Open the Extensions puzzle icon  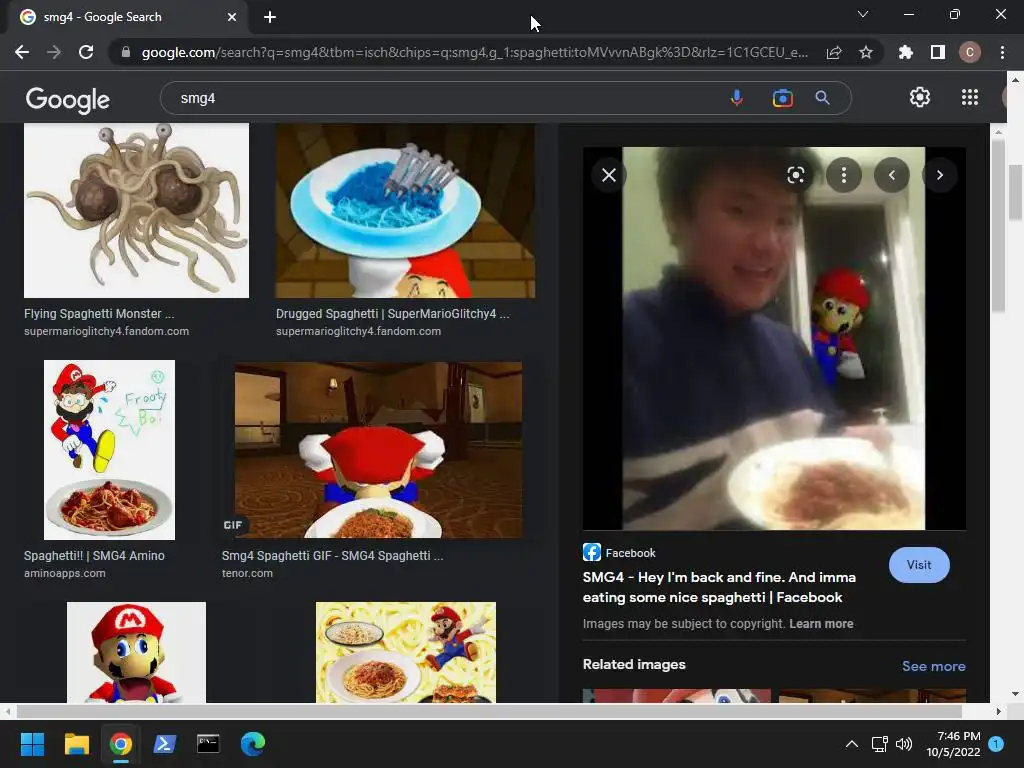(905, 52)
